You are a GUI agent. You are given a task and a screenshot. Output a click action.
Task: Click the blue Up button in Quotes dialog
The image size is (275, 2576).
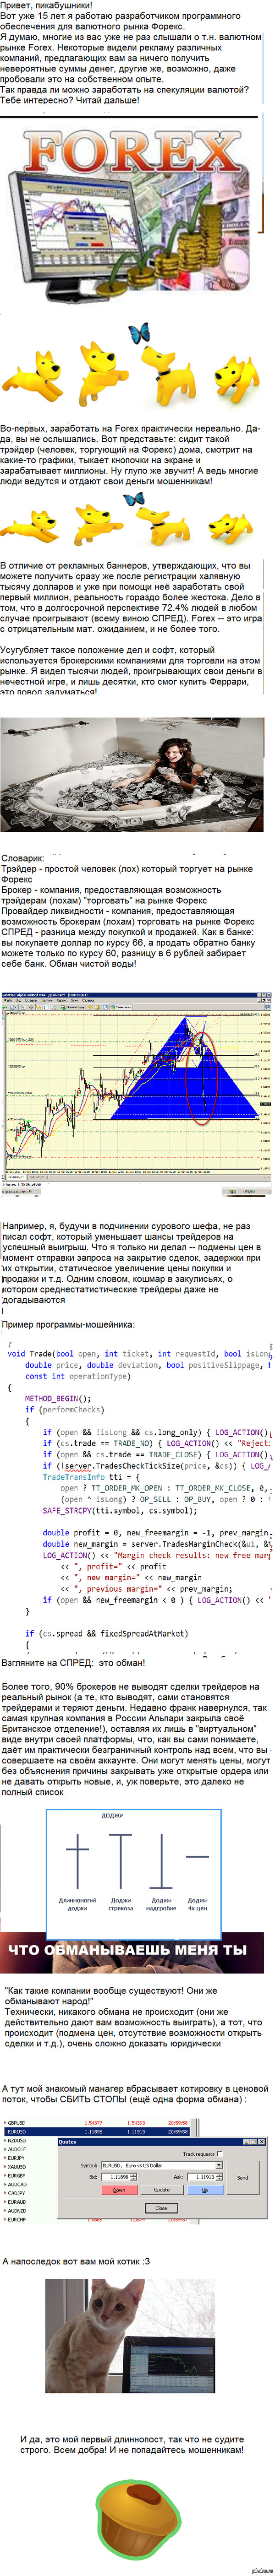coord(204,2190)
